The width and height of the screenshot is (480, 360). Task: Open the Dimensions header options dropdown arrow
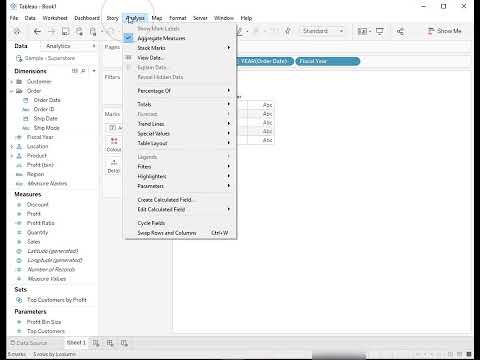coord(94,71)
